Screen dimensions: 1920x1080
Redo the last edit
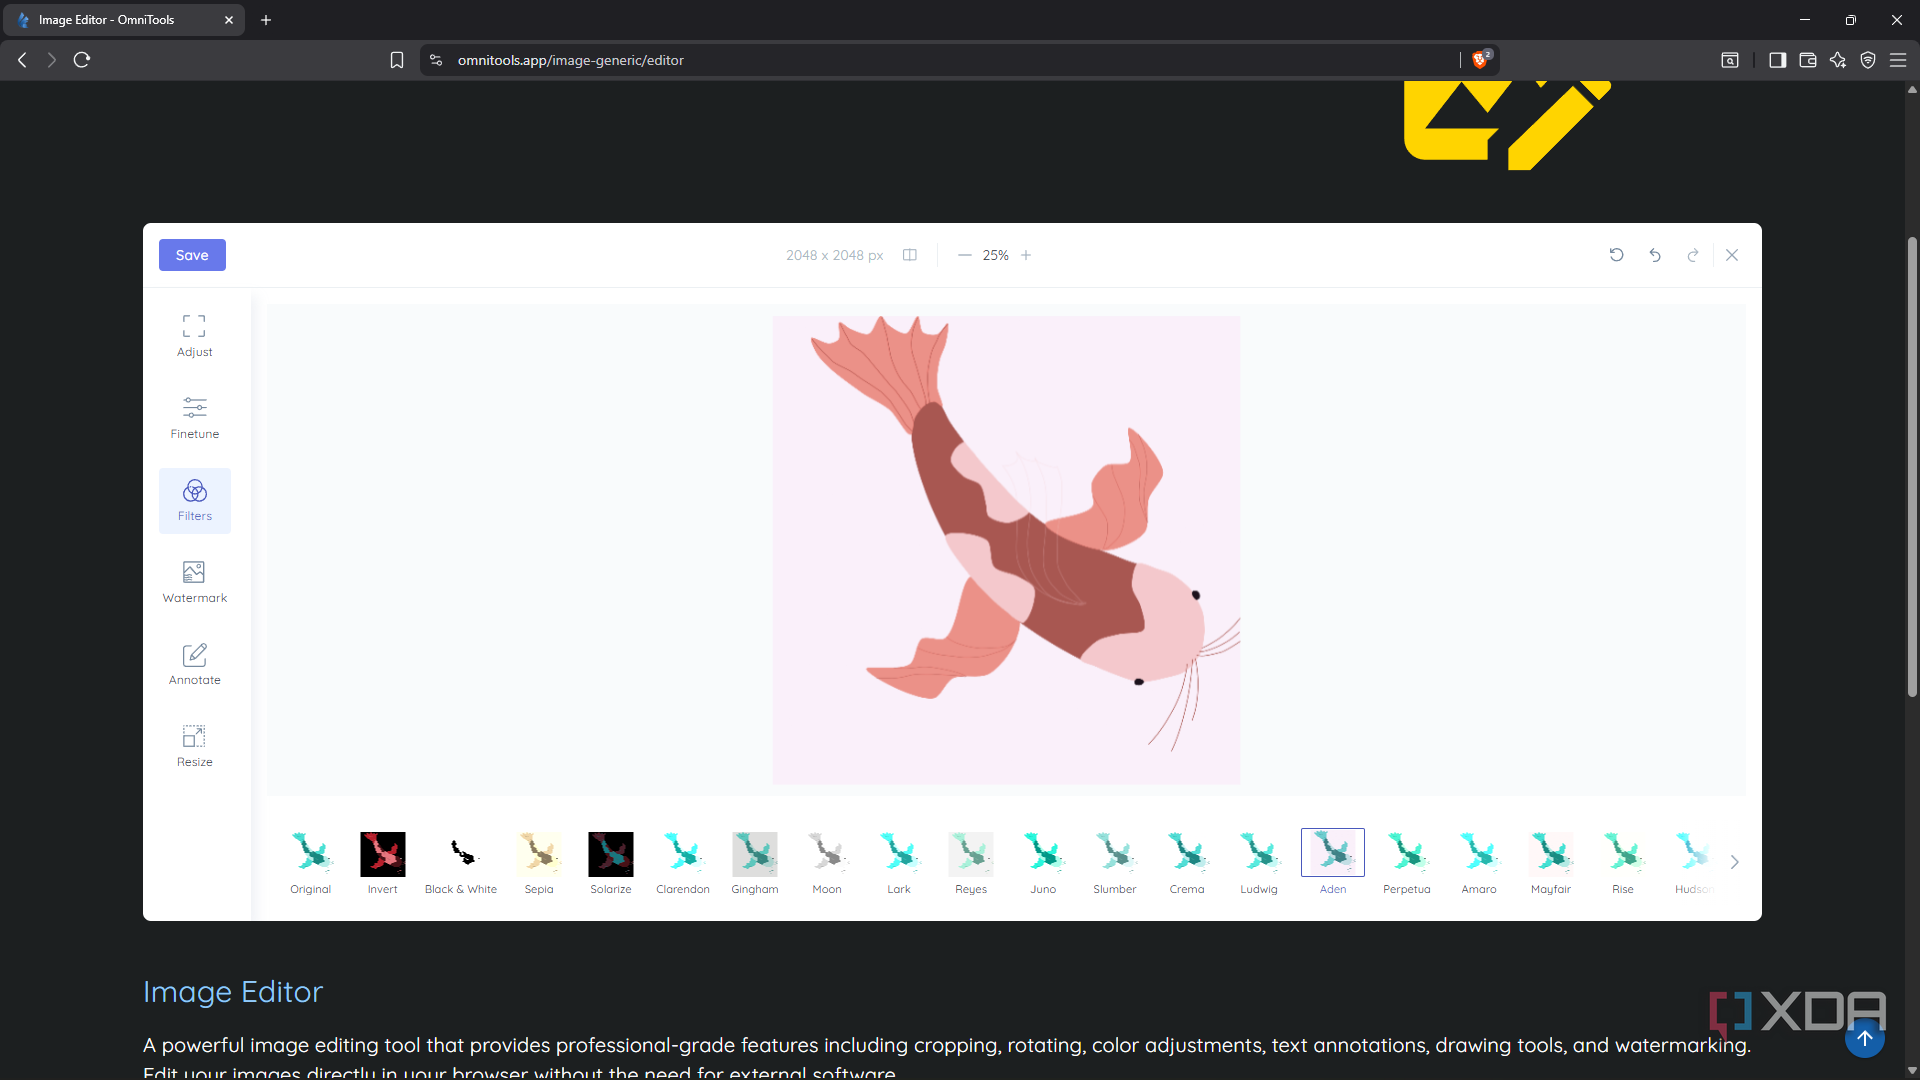coord(1693,255)
